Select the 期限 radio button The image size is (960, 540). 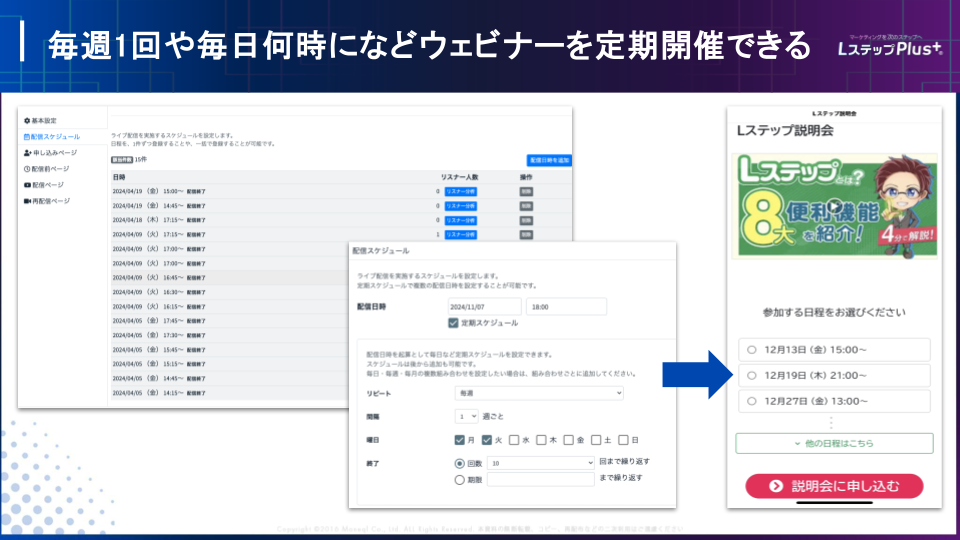click(x=460, y=480)
